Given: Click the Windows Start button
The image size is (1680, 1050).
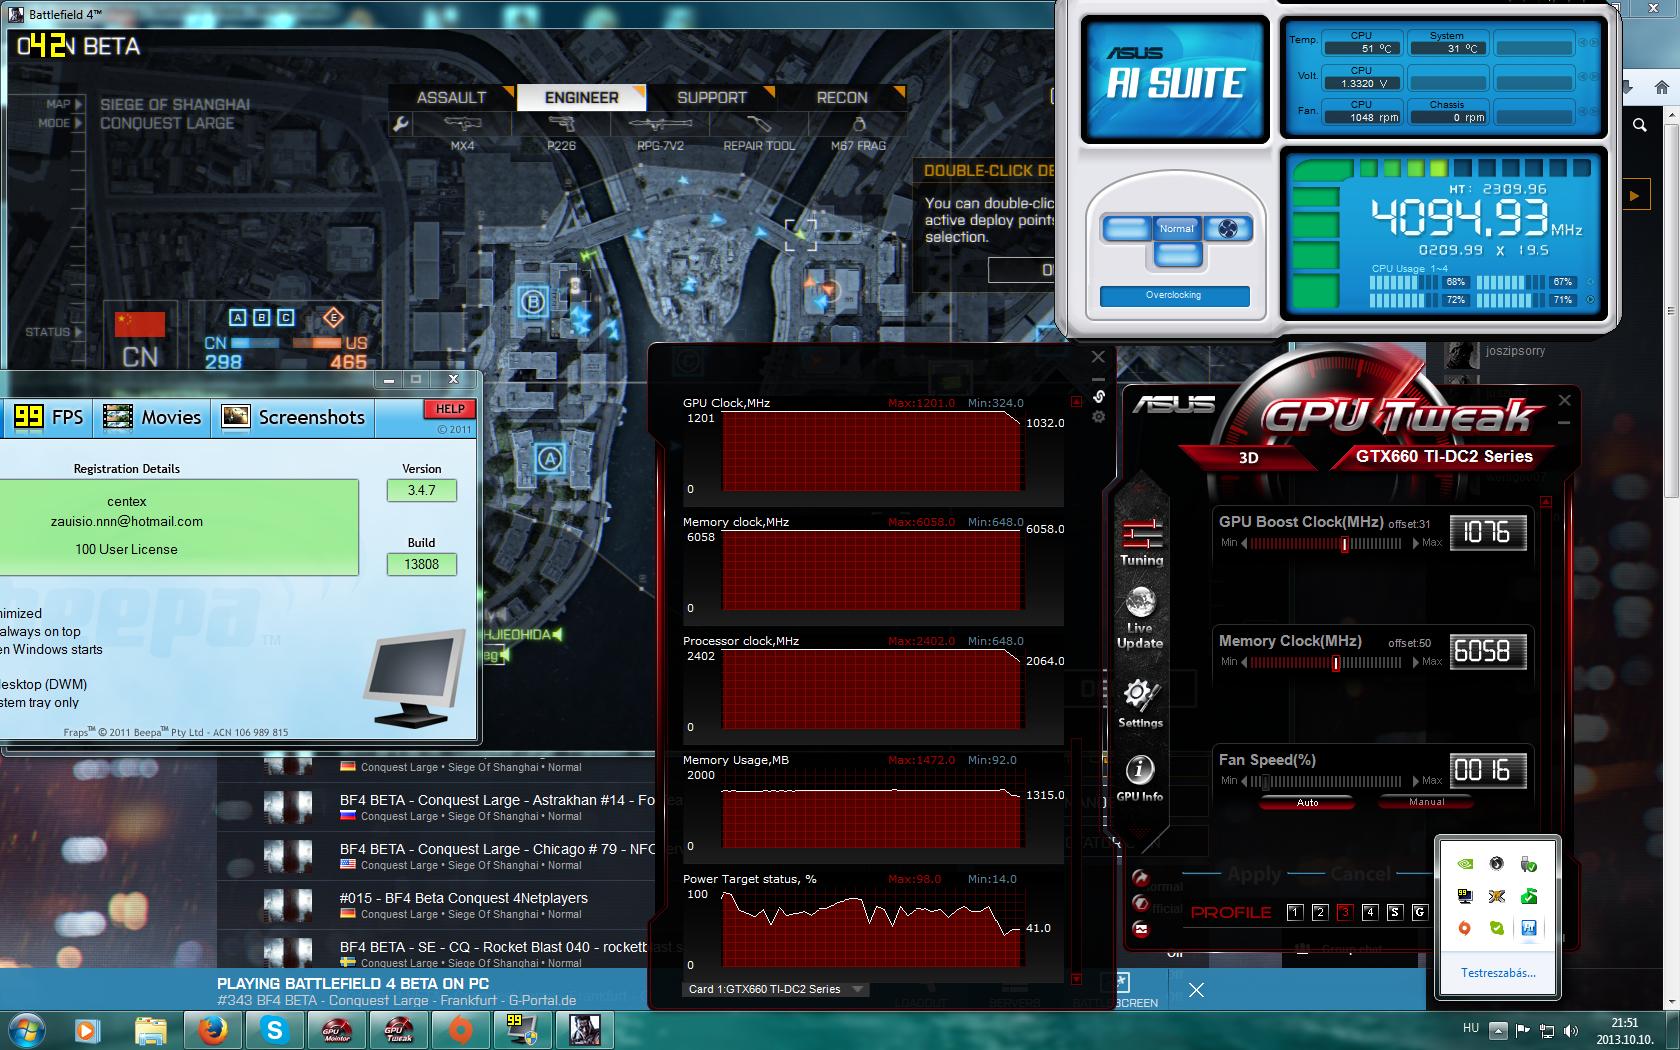Looking at the screenshot, I should [26, 1030].
